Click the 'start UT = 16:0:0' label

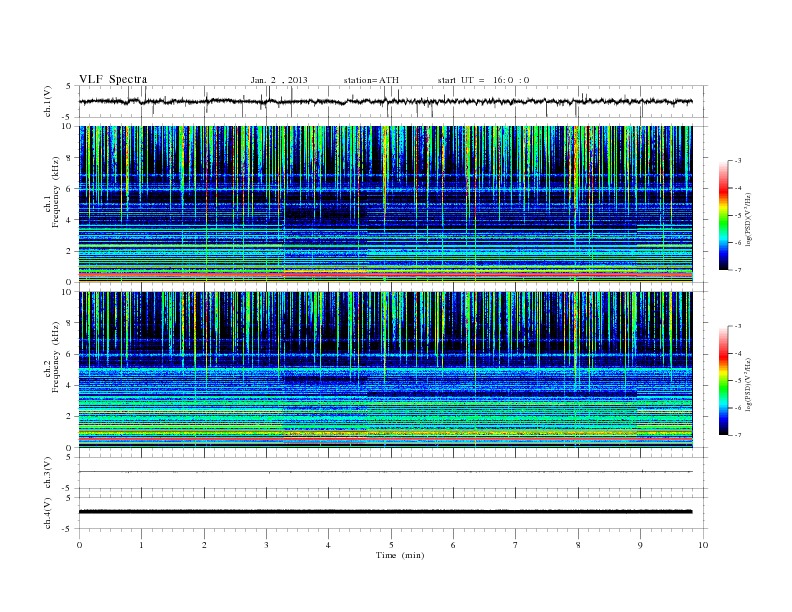pos(483,80)
